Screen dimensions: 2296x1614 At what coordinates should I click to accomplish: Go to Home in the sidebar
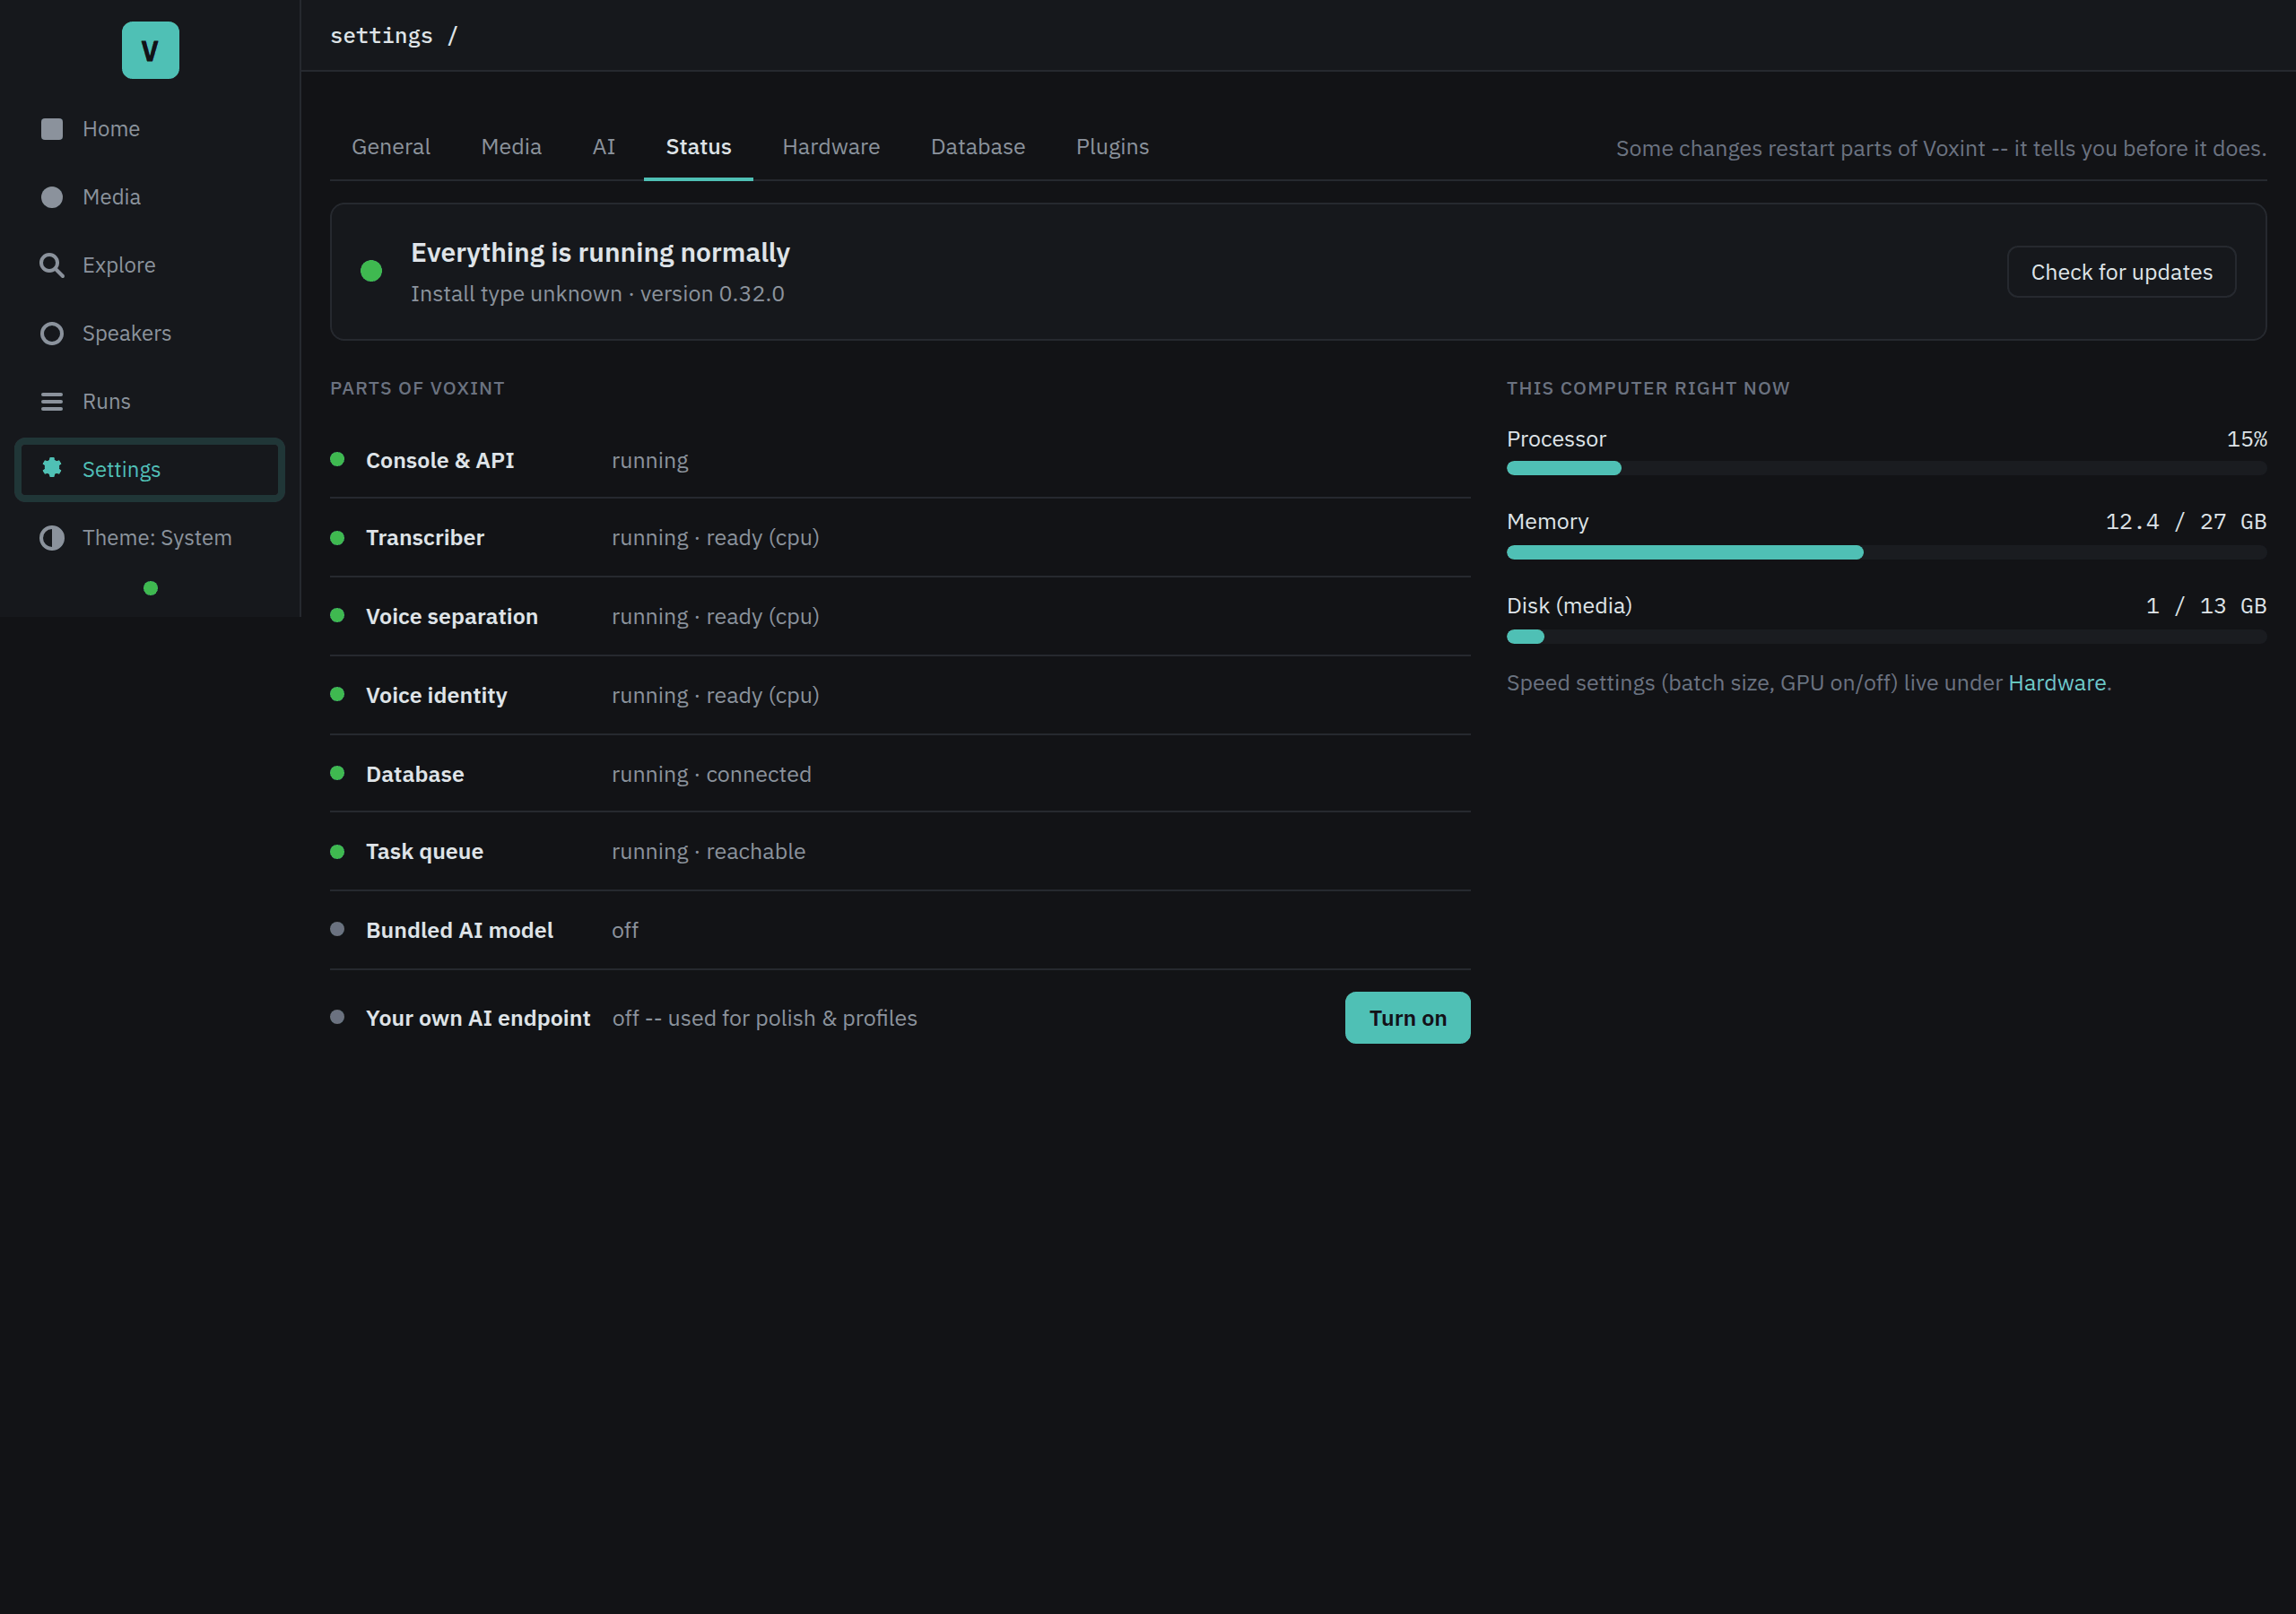150,129
